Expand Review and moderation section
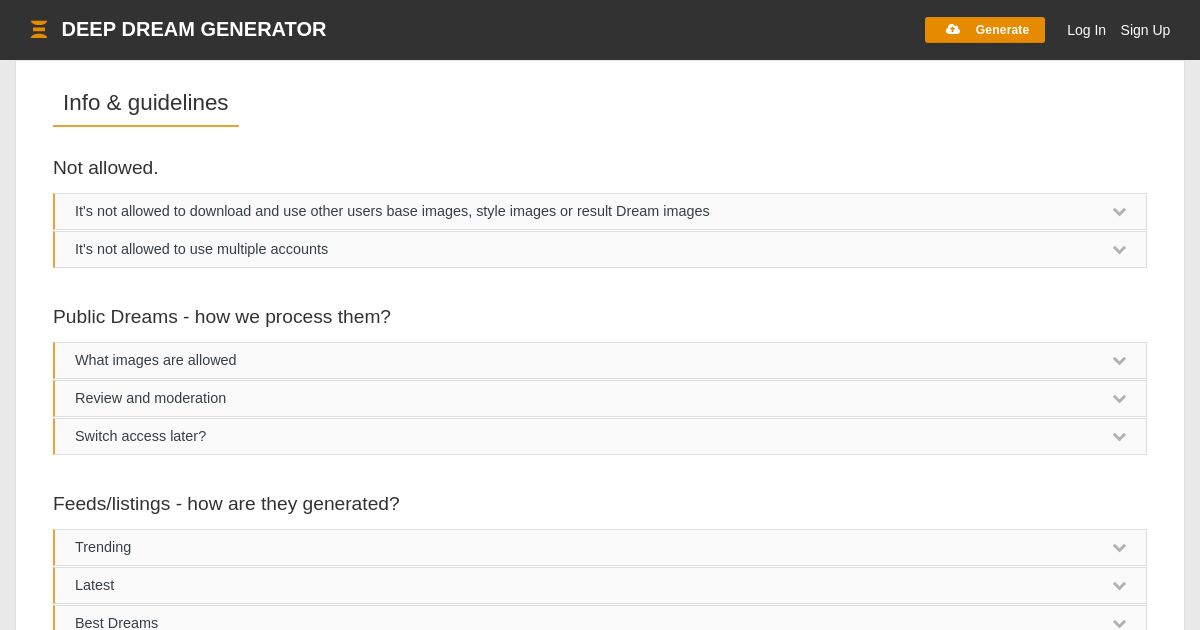 (x=150, y=399)
